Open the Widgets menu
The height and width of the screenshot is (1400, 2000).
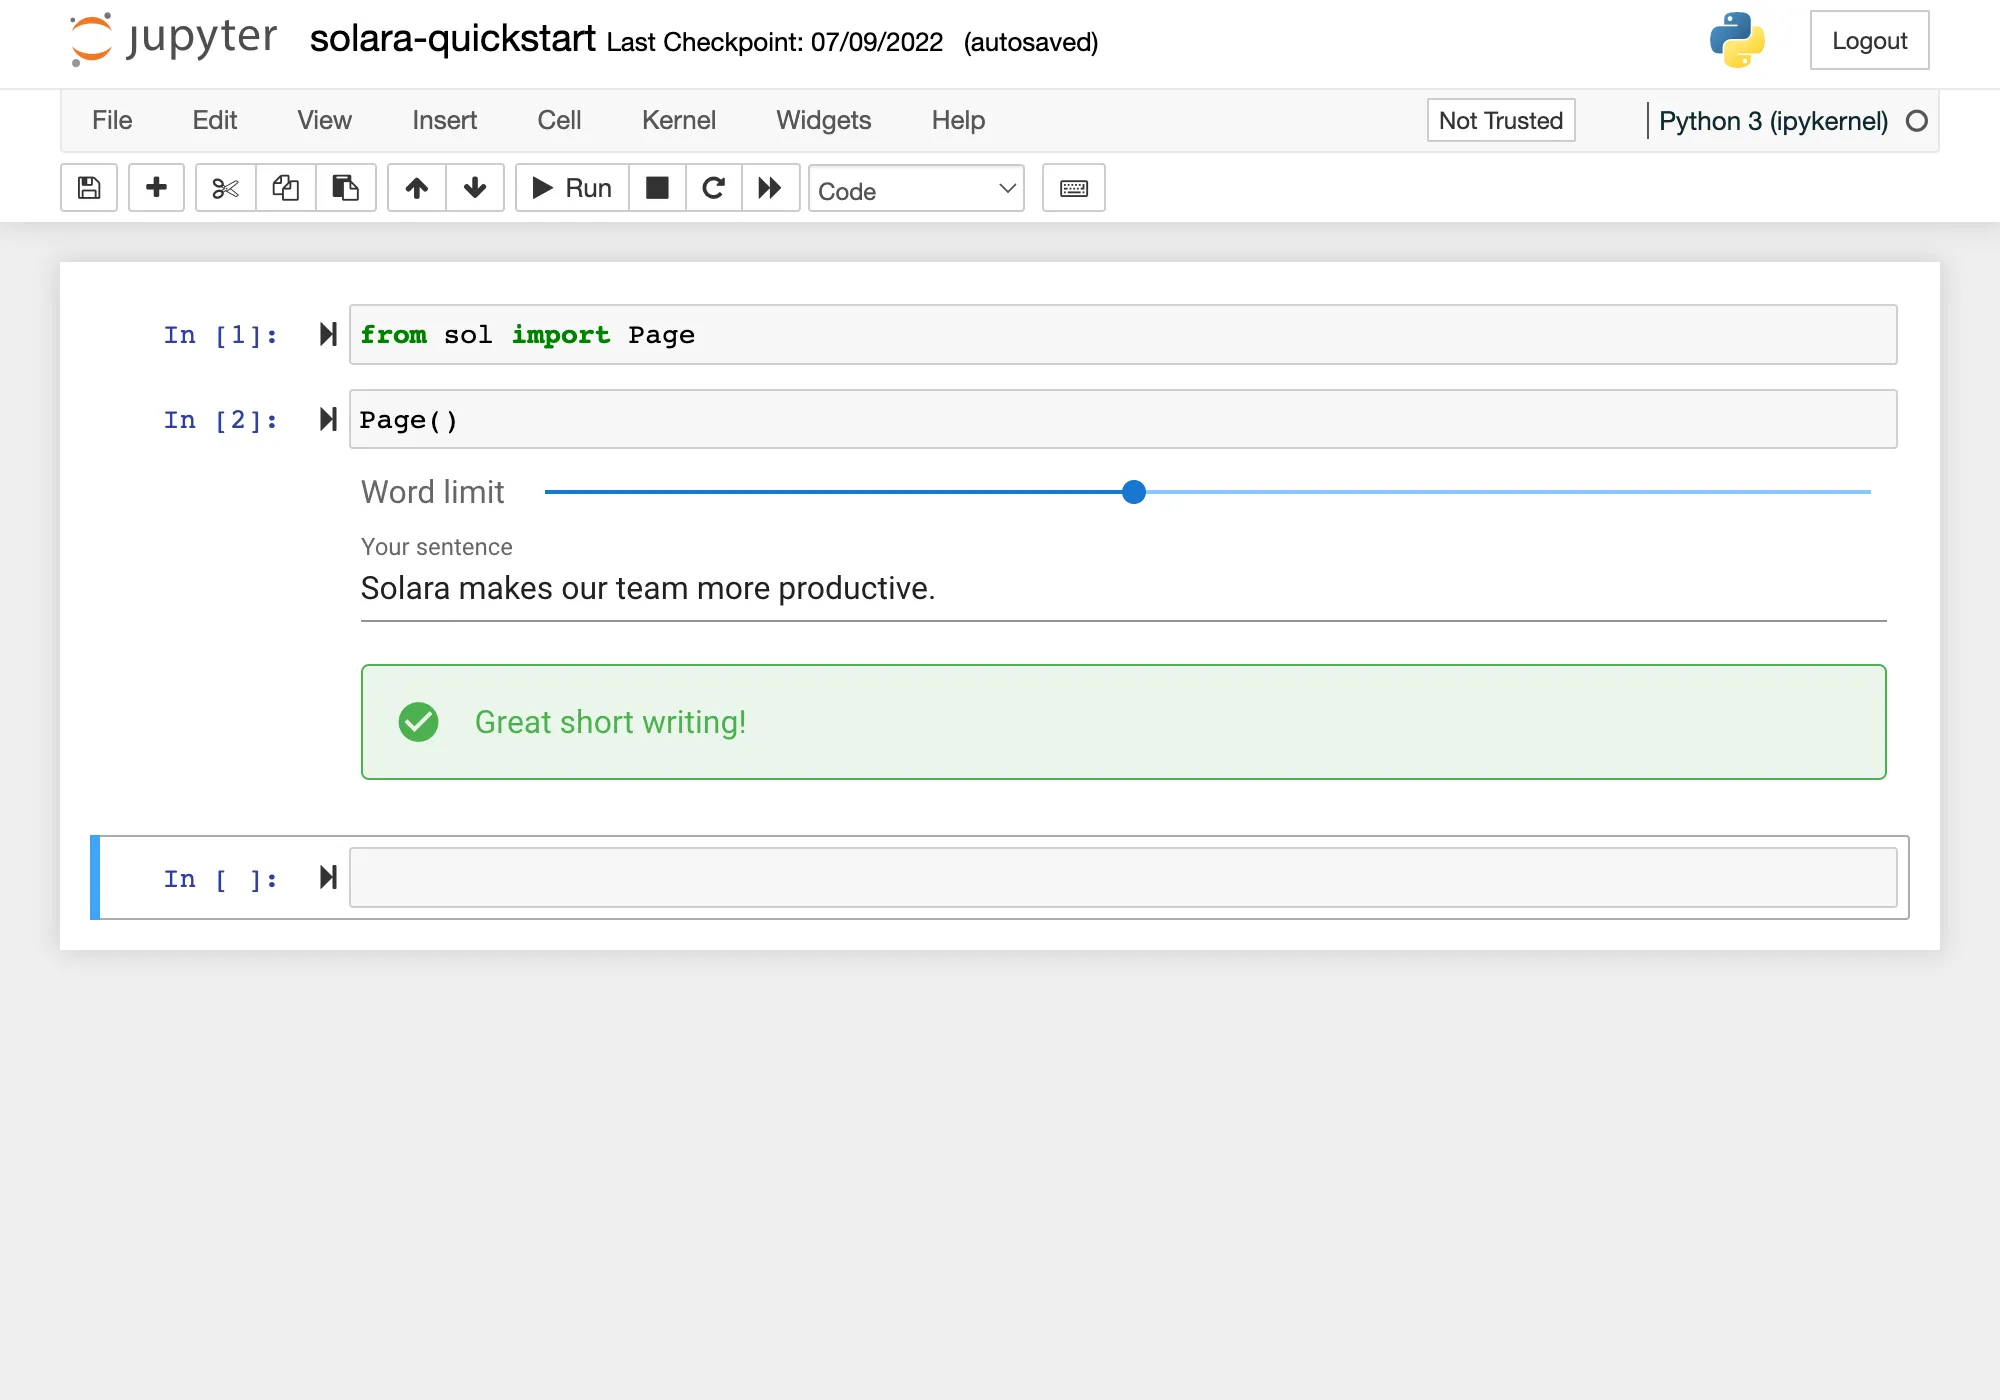(x=823, y=121)
